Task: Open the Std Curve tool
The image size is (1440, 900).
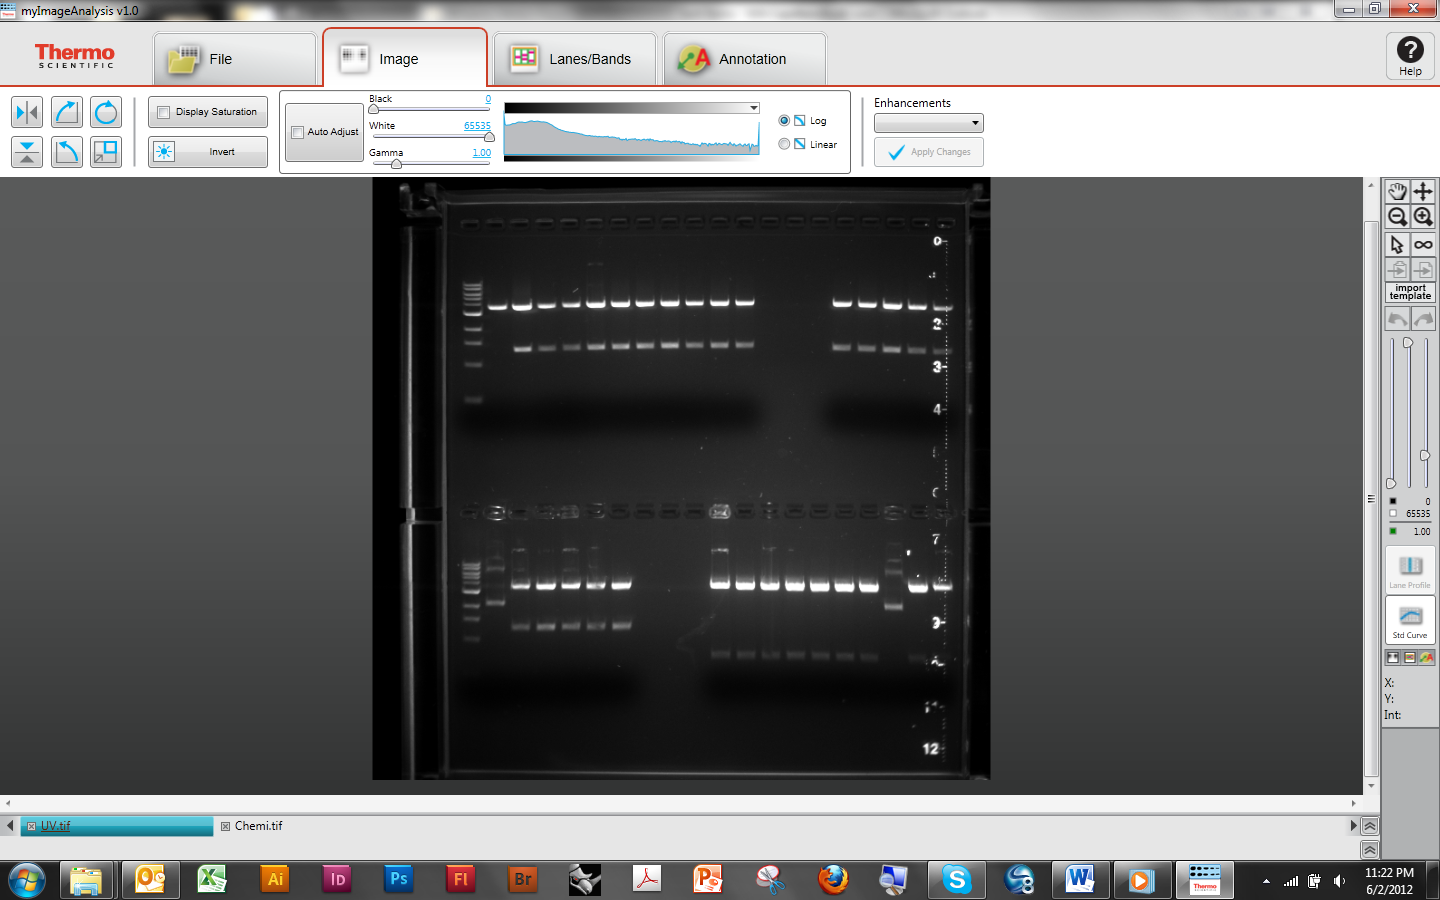Action: pyautogui.click(x=1410, y=620)
